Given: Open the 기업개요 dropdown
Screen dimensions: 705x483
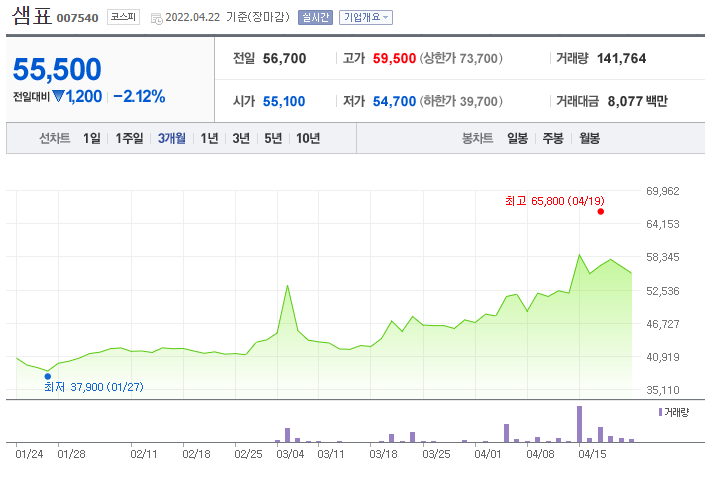Looking at the screenshot, I should tap(366, 18).
